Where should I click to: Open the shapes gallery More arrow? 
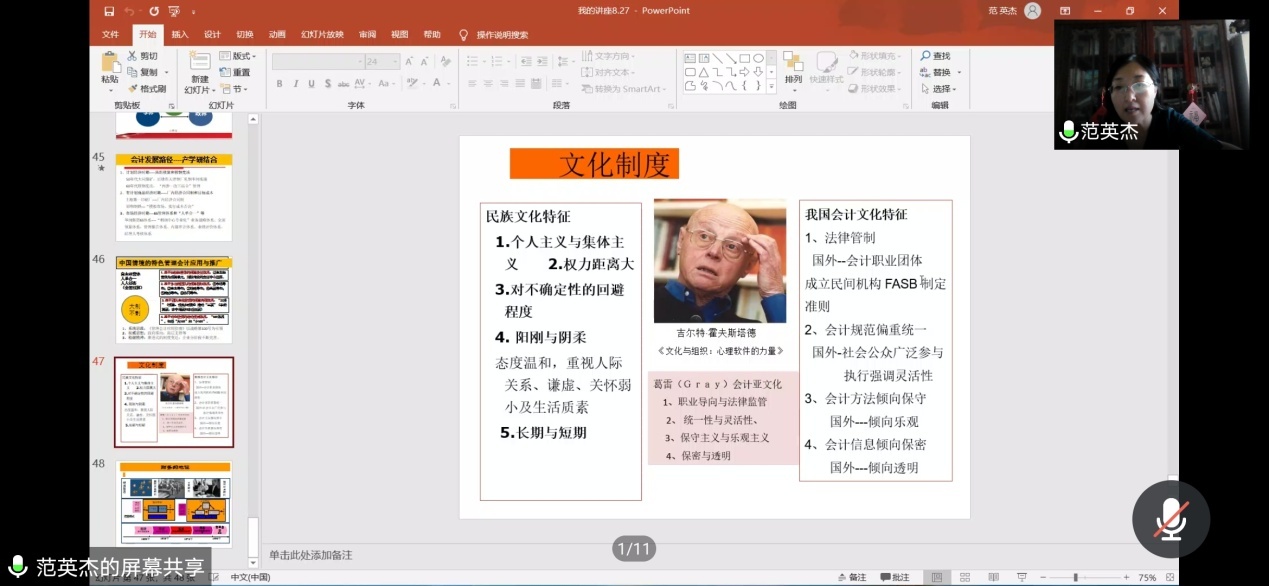771,86
